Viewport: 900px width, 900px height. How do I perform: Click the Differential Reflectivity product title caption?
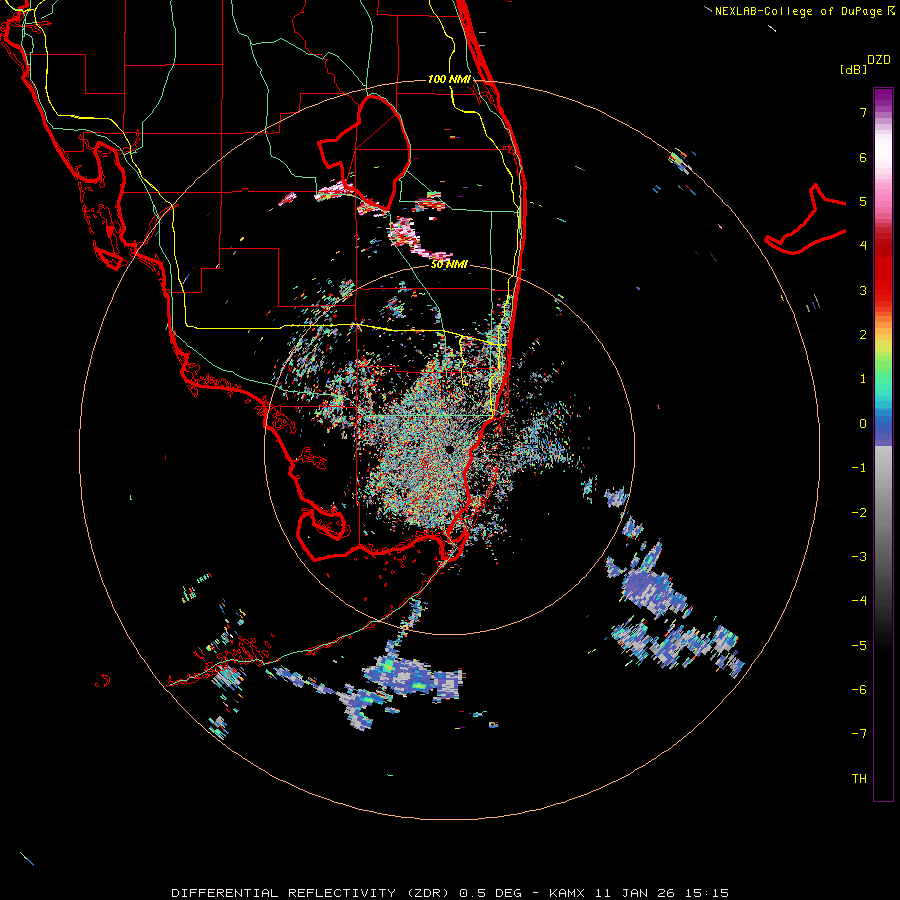(x=449, y=893)
